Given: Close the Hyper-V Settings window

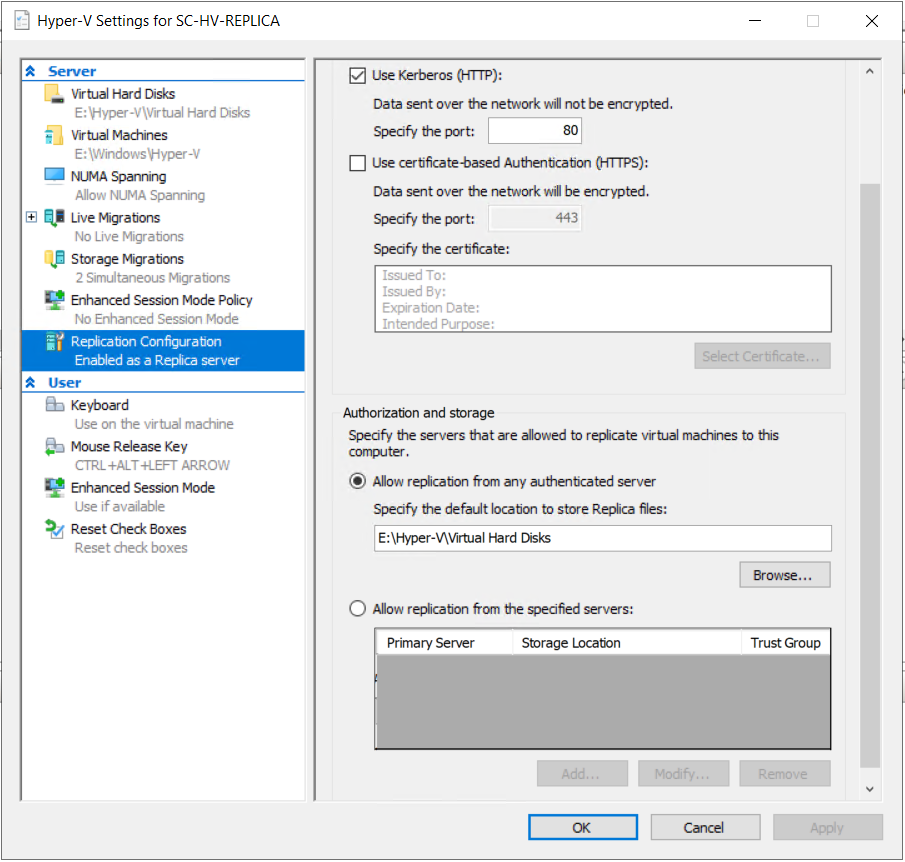Looking at the screenshot, I should [872, 21].
